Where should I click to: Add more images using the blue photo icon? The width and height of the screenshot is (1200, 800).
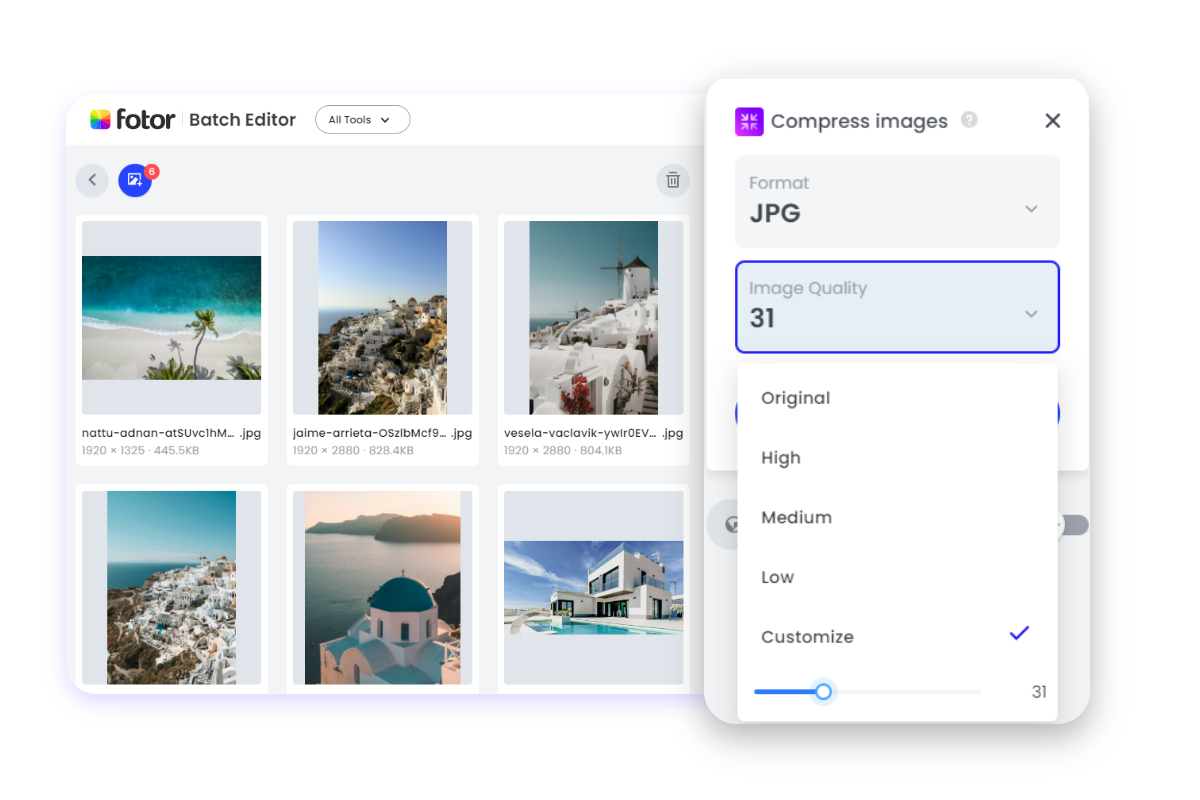(135, 180)
